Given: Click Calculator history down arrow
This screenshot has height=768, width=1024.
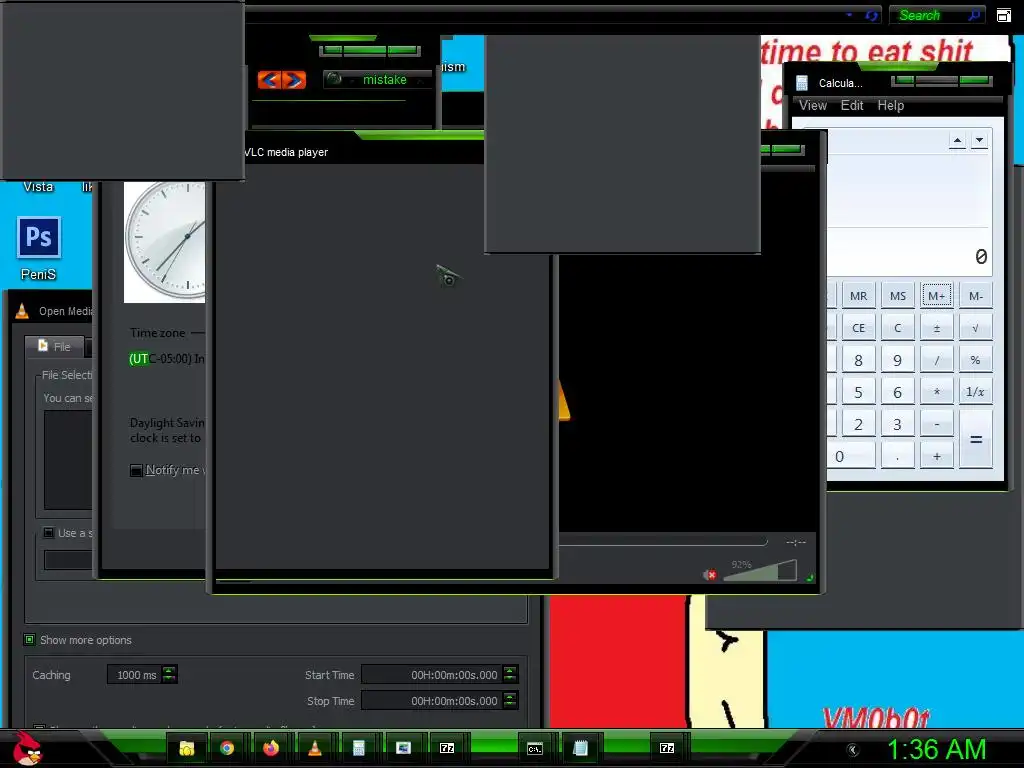Looking at the screenshot, I should tap(980, 140).
